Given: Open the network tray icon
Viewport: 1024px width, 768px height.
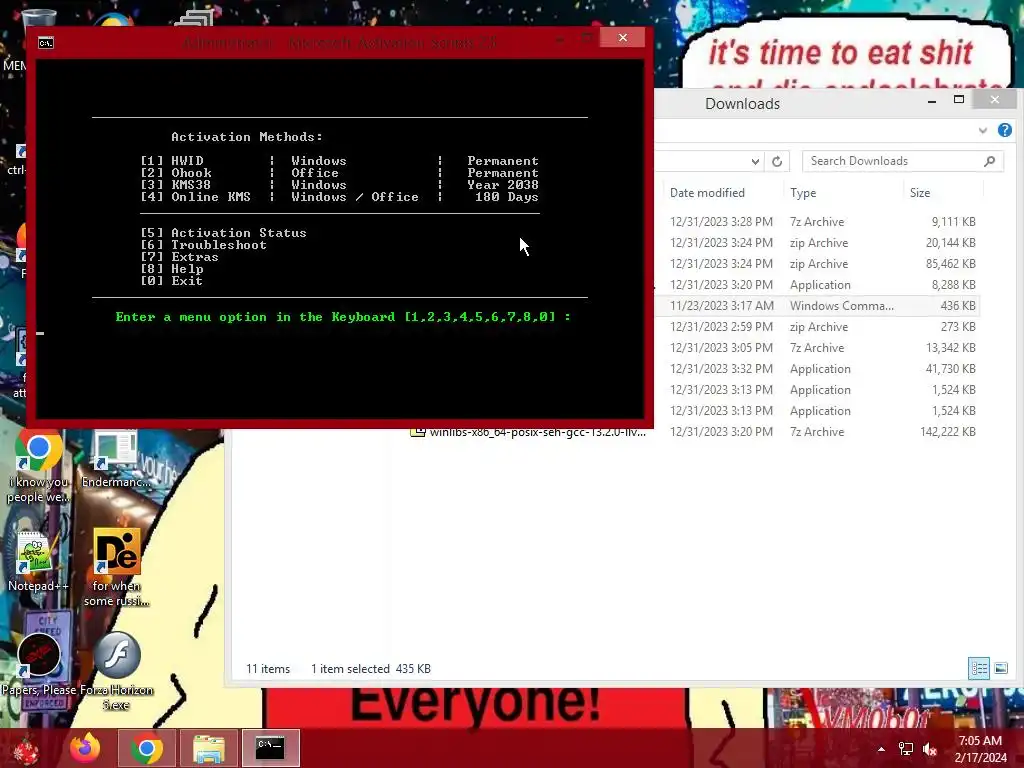Looking at the screenshot, I should click(905, 749).
